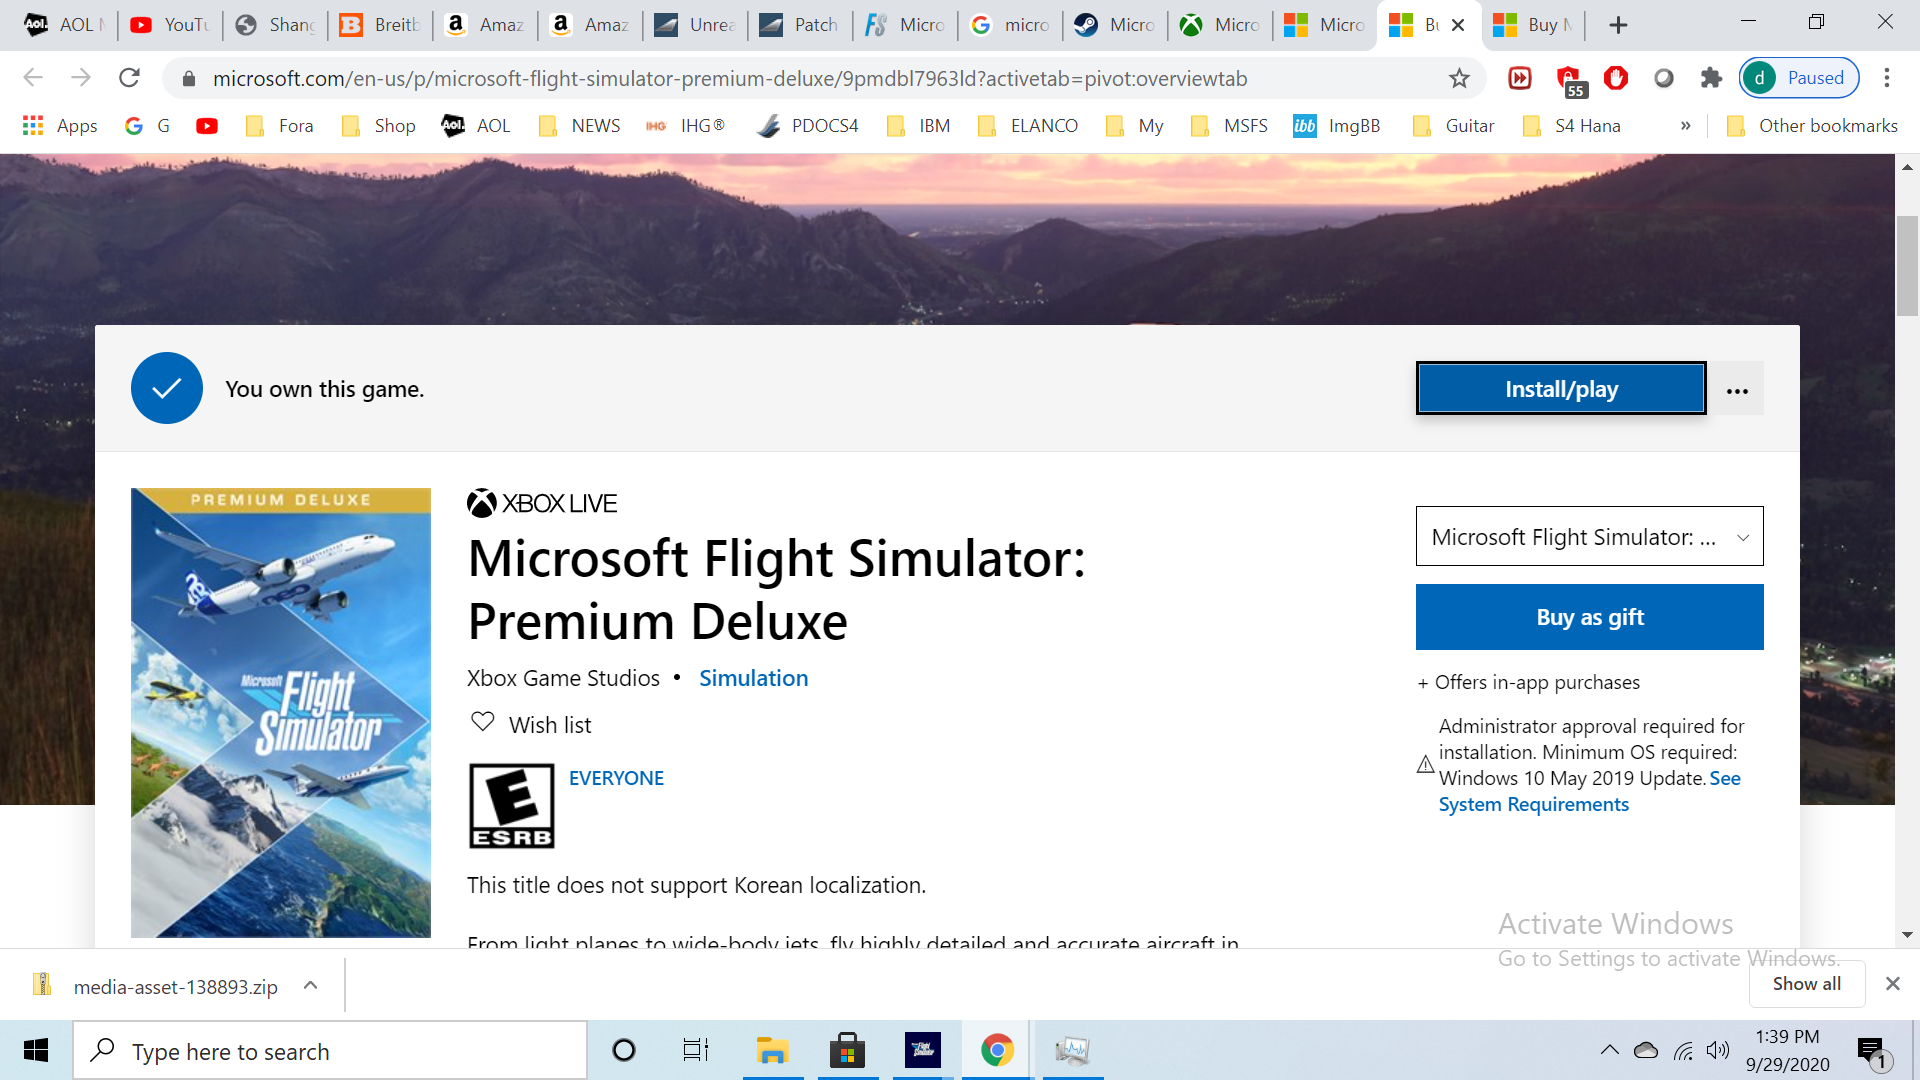The image size is (1920, 1080).
Task: Launch Microsoft Store from the taskbar
Action: click(847, 1050)
